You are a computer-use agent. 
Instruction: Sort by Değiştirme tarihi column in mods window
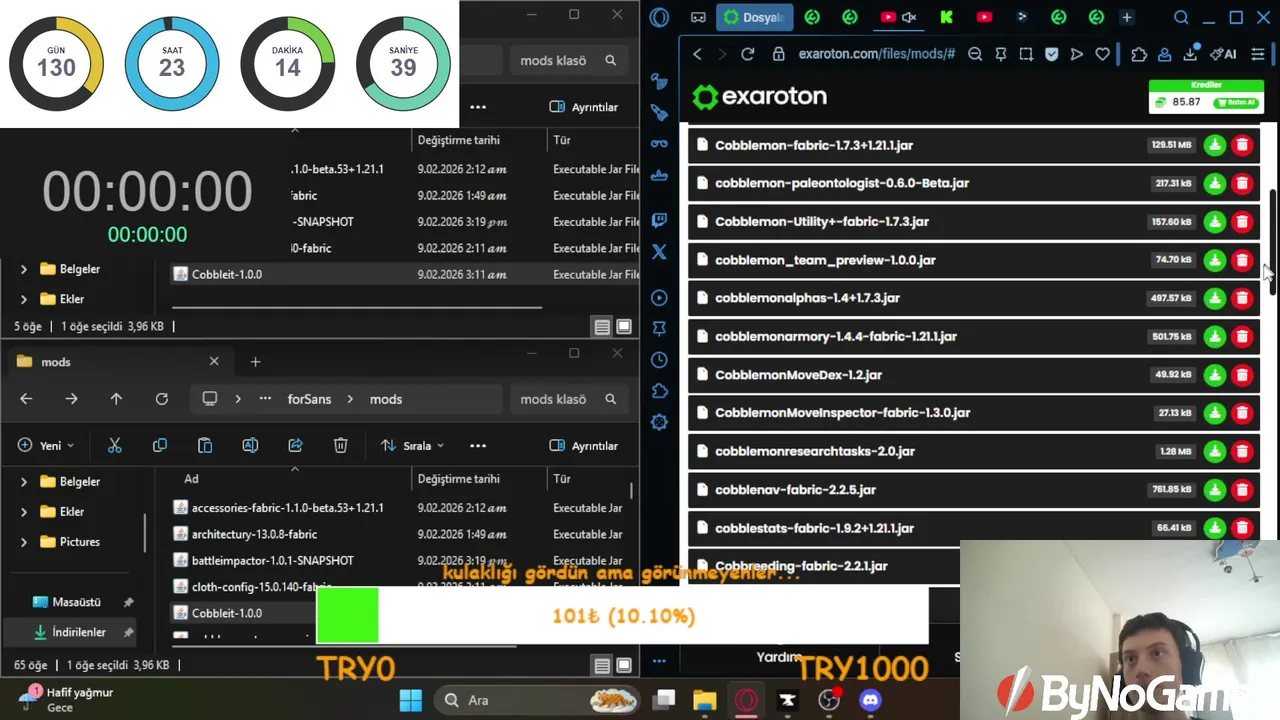[x=459, y=479]
